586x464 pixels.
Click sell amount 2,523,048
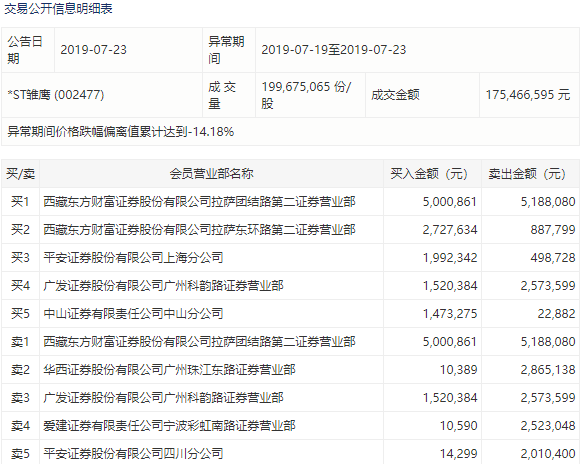click(548, 426)
